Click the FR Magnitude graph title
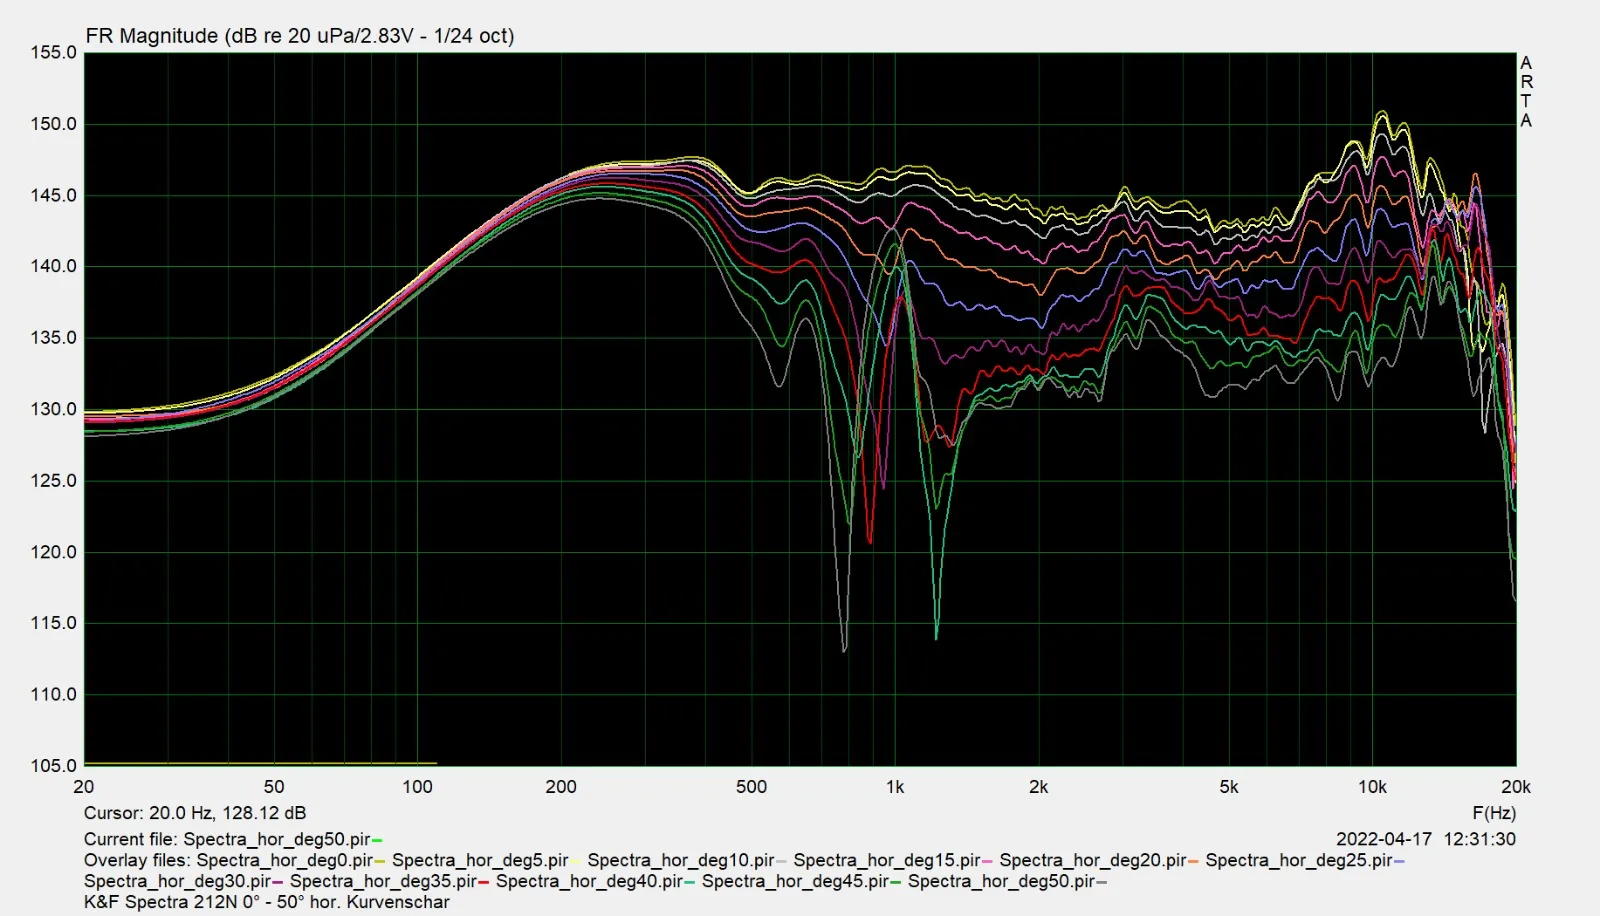1600x916 pixels. [x=300, y=36]
